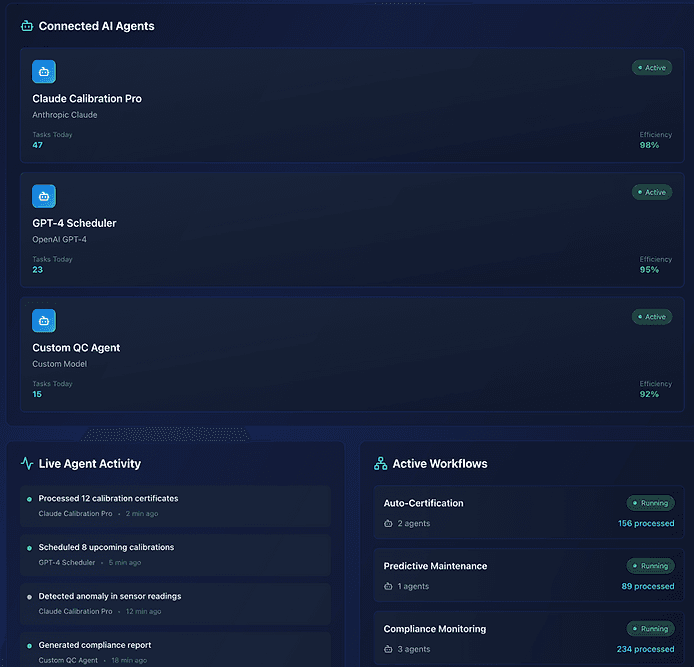Click Active badge on Custom QC Agent
This screenshot has height=667, width=694.
pos(652,317)
